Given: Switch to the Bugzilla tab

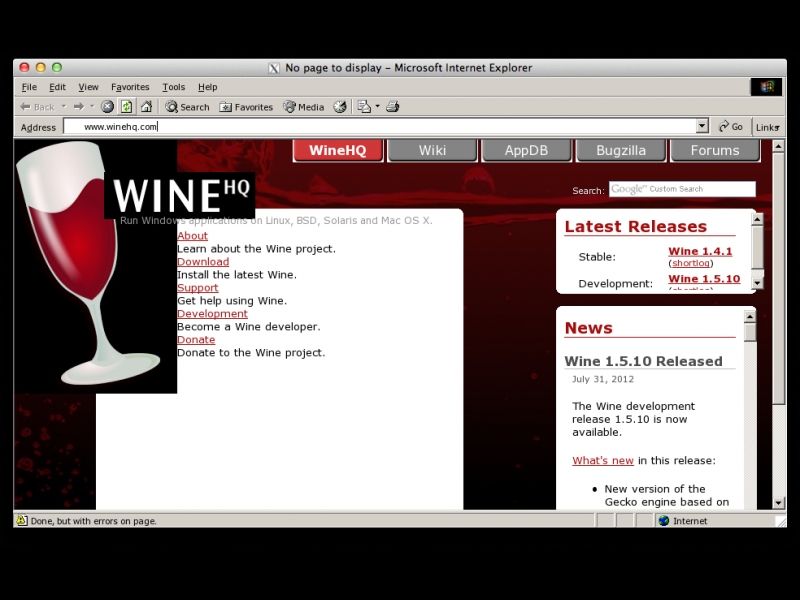Looking at the screenshot, I should (620, 150).
